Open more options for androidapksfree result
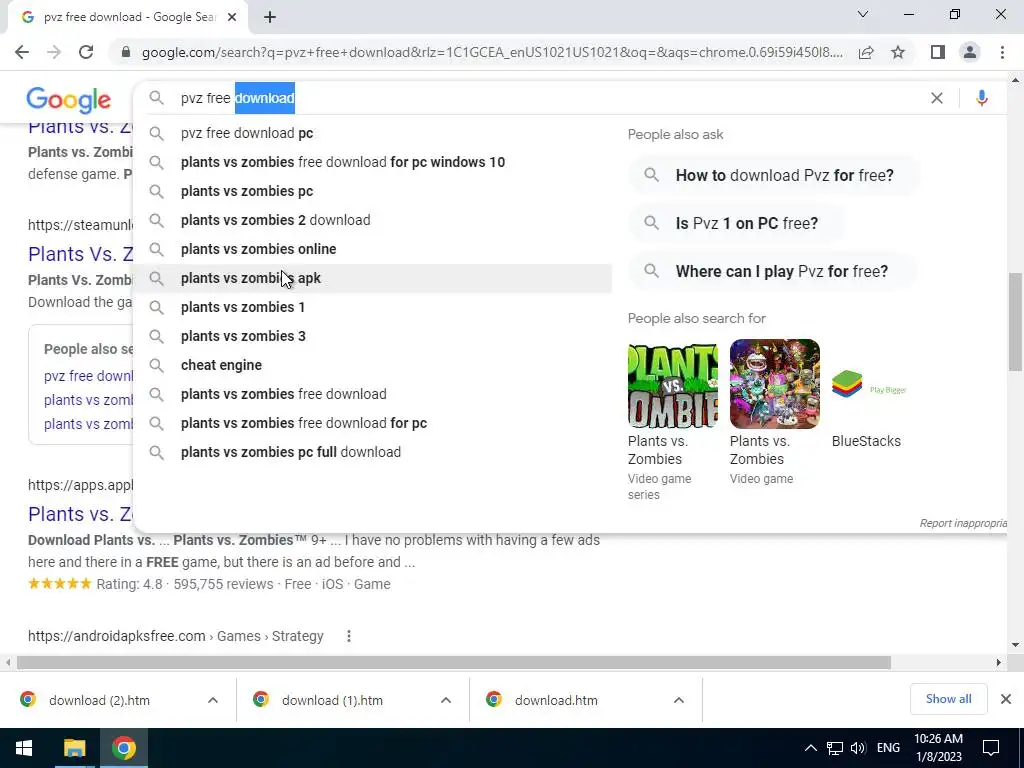This screenshot has width=1024, height=768. coord(349,636)
